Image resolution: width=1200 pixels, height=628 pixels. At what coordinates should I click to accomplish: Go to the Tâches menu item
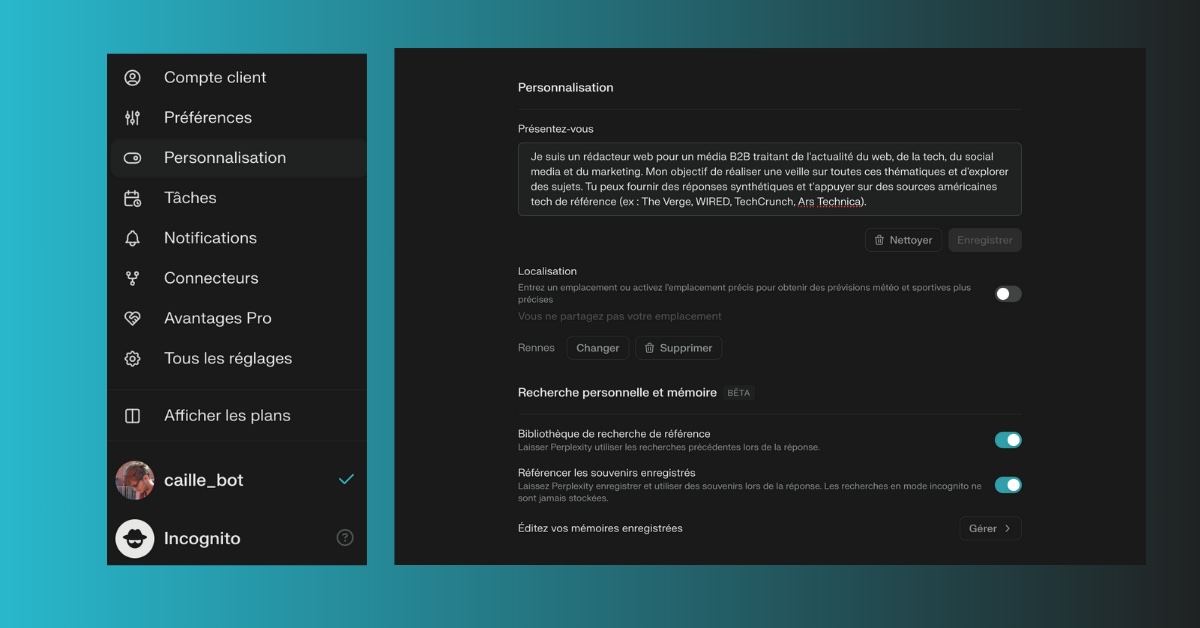[x=237, y=198]
